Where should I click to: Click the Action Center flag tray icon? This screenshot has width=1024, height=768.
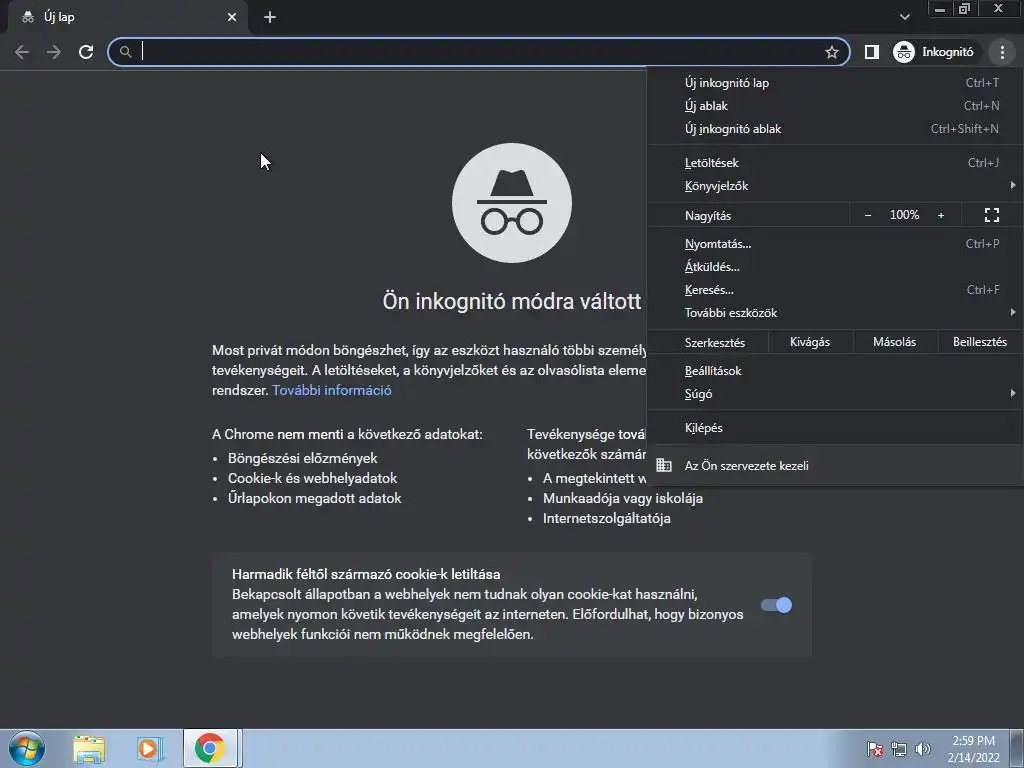tap(874, 749)
